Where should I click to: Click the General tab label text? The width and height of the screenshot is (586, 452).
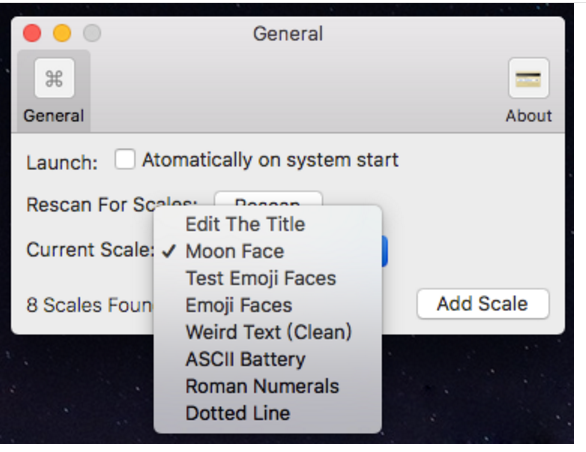tap(53, 116)
